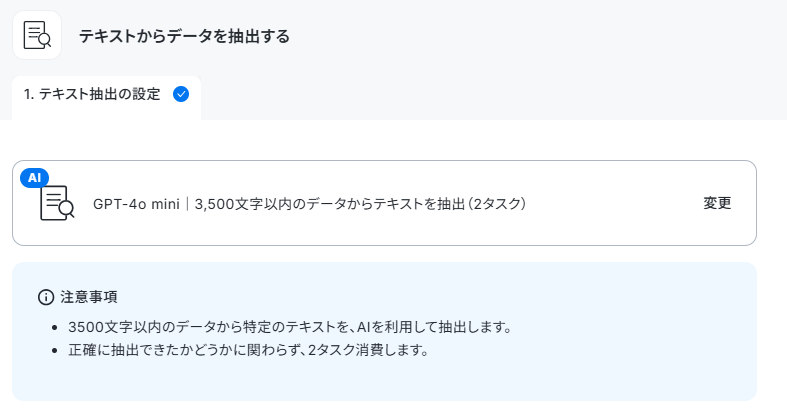
Task: Select the GPT-4o mini model name text
Action: point(137,204)
